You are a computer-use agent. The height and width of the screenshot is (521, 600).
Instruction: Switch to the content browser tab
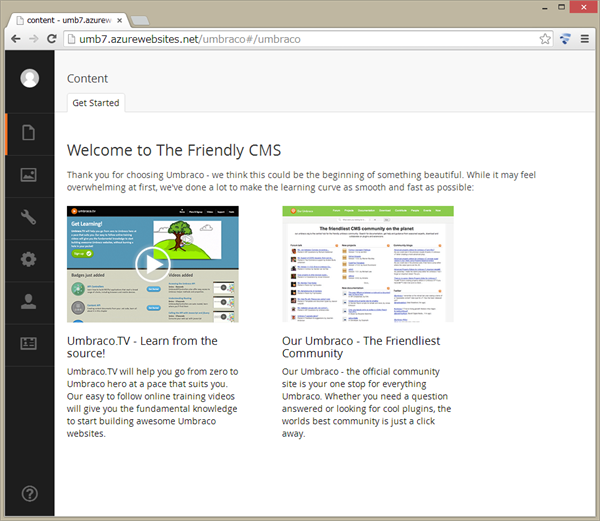(65, 19)
